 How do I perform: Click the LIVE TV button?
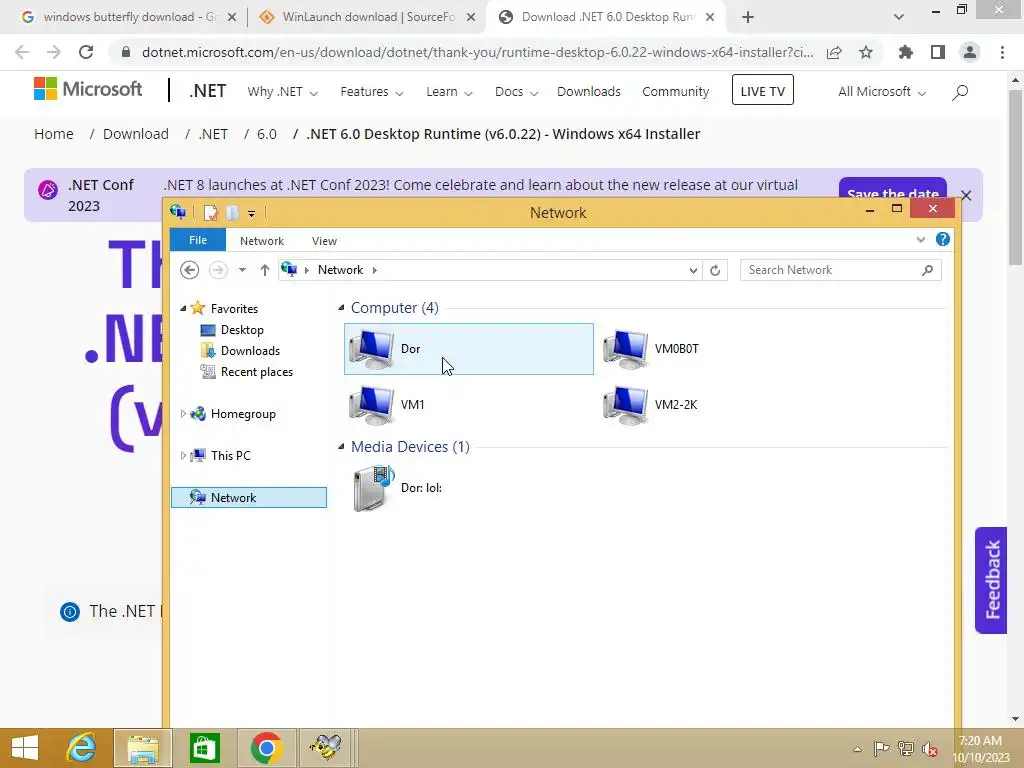pyautogui.click(x=763, y=90)
